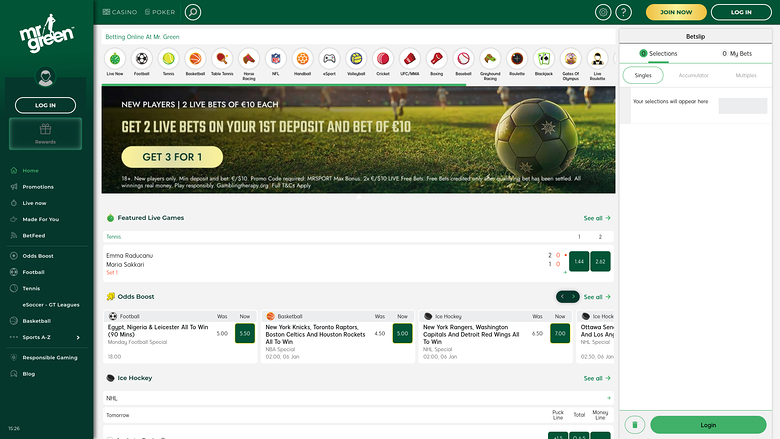Switch to the Selections tab
Viewport: 780px width, 439px height.
pyautogui.click(x=658, y=53)
